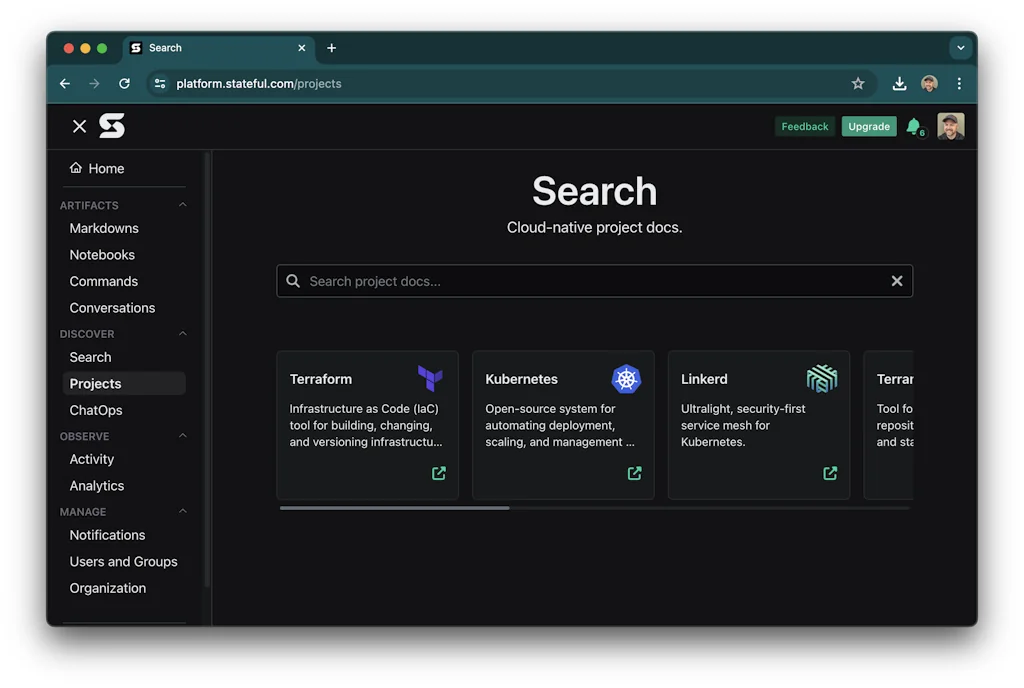
Task: Collapse the DISCOVER section
Action: [181, 333]
